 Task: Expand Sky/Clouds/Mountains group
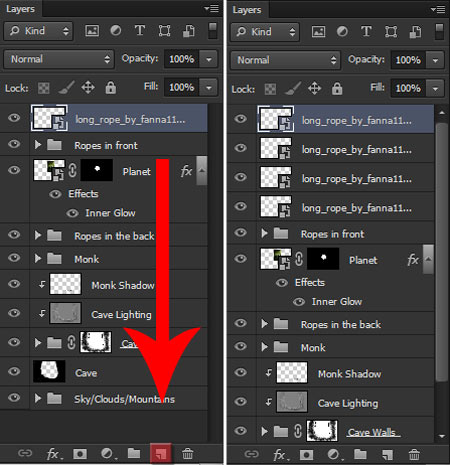38,398
